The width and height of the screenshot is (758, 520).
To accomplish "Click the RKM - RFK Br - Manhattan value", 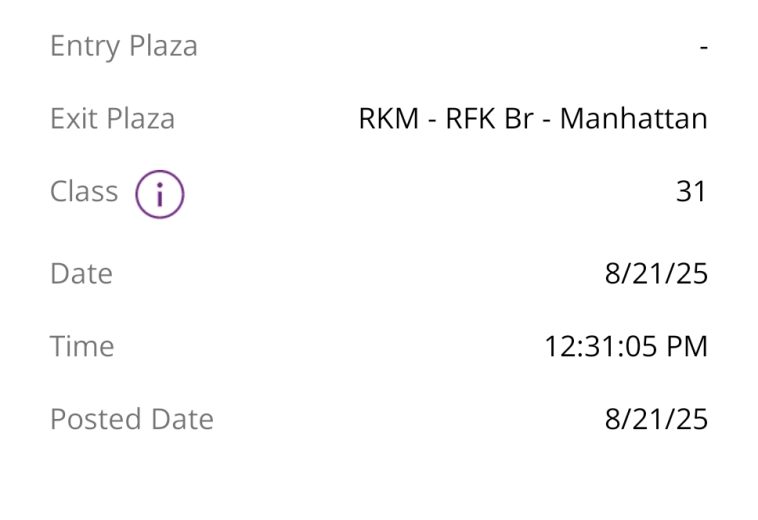I will click(533, 119).
